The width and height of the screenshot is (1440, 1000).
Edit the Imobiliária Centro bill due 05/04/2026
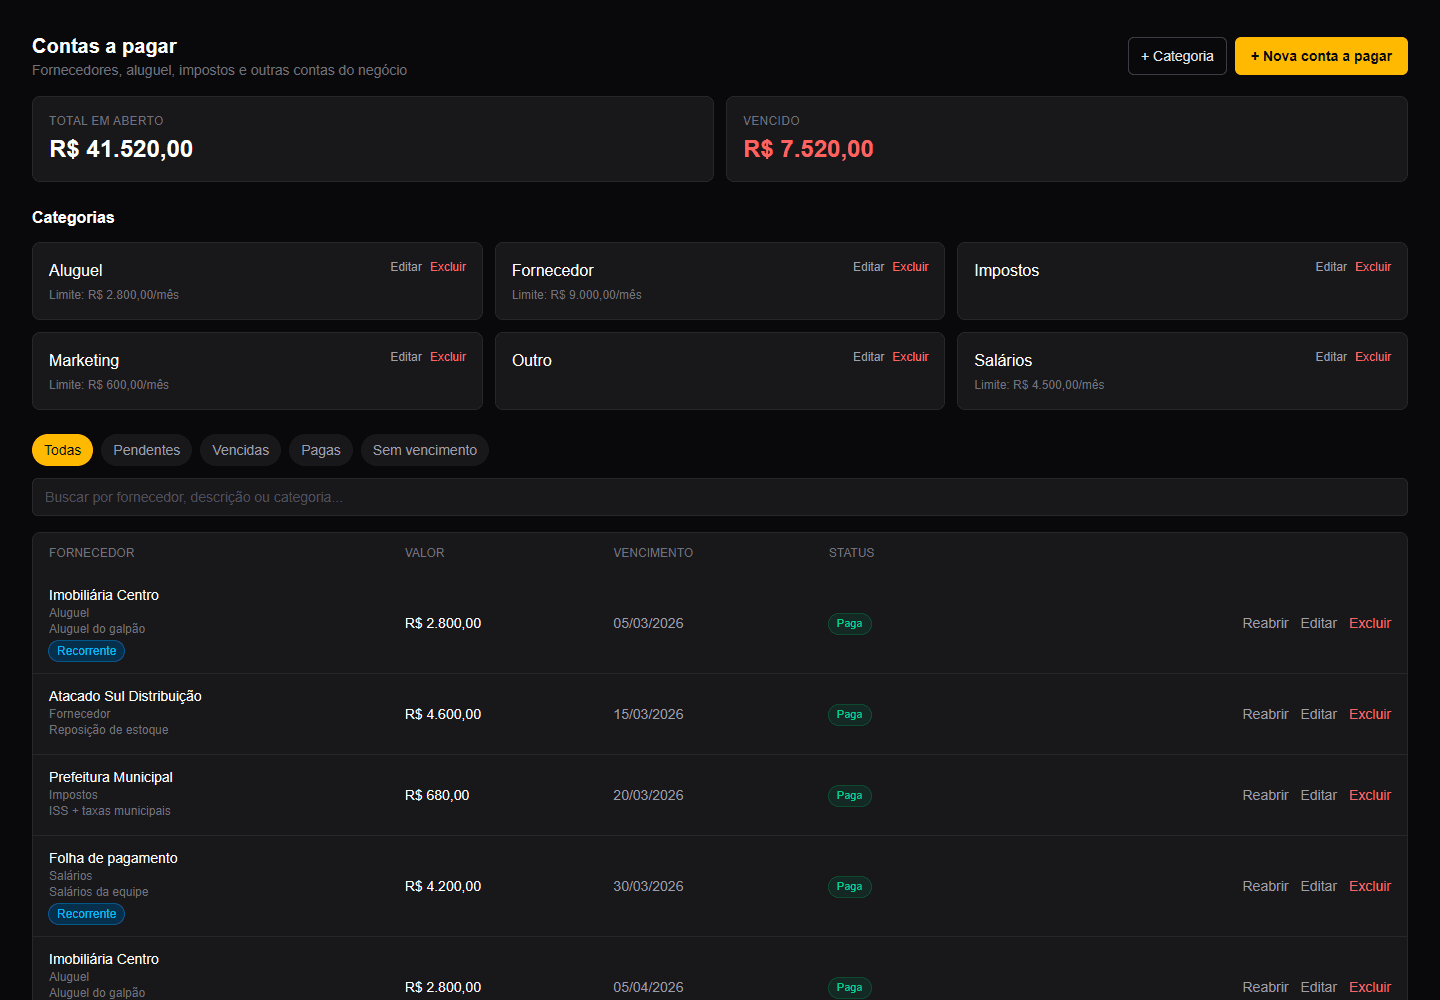click(x=1319, y=987)
